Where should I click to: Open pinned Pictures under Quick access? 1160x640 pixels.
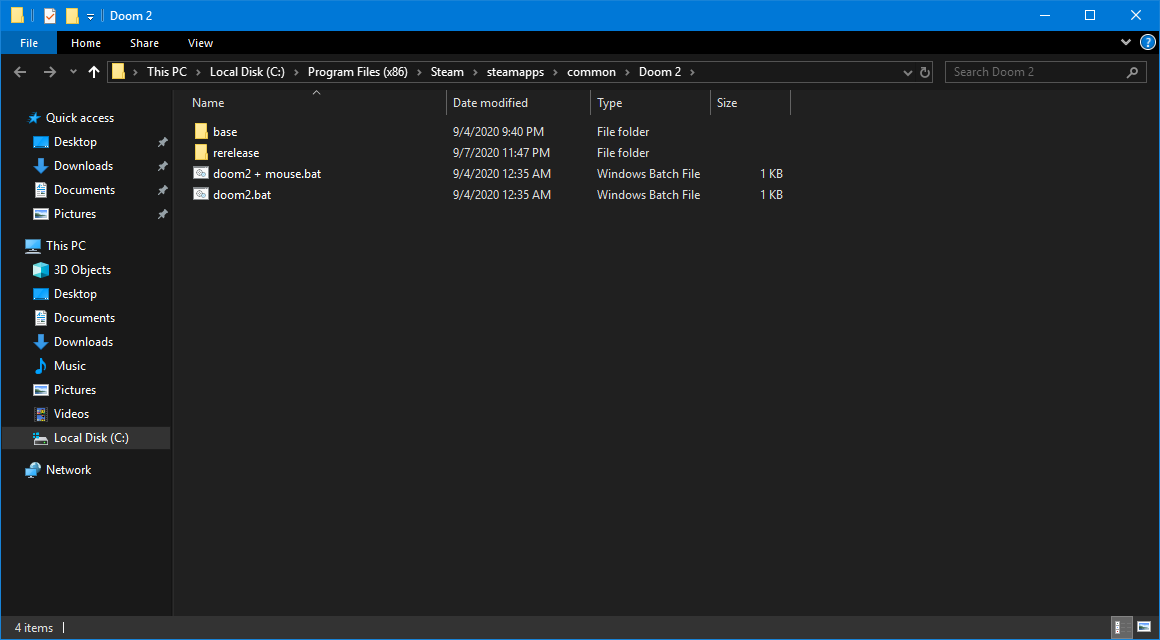(x=75, y=214)
